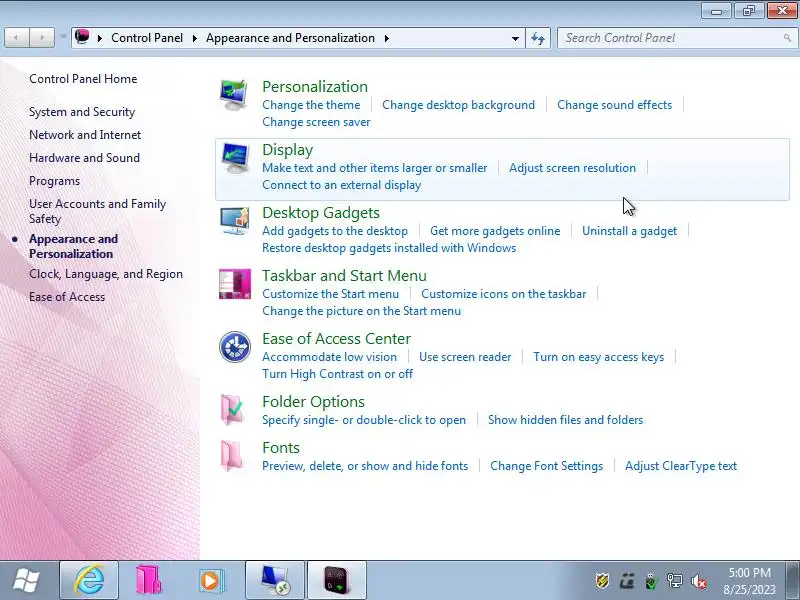Open the pink Libraries folder on taskbar
This screenshot has height=600, width=800.
coord(148,581)
